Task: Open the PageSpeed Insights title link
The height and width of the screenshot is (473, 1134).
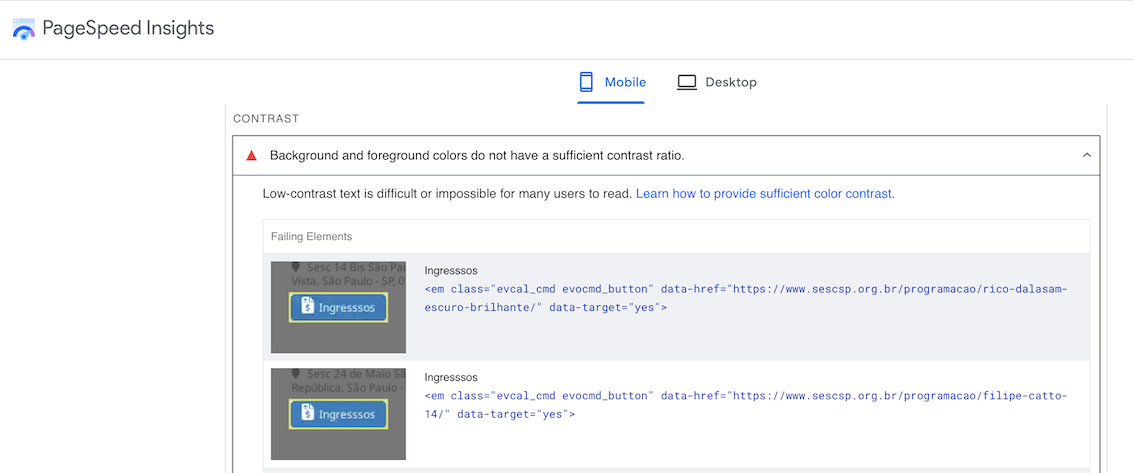Action: (128, 28)
